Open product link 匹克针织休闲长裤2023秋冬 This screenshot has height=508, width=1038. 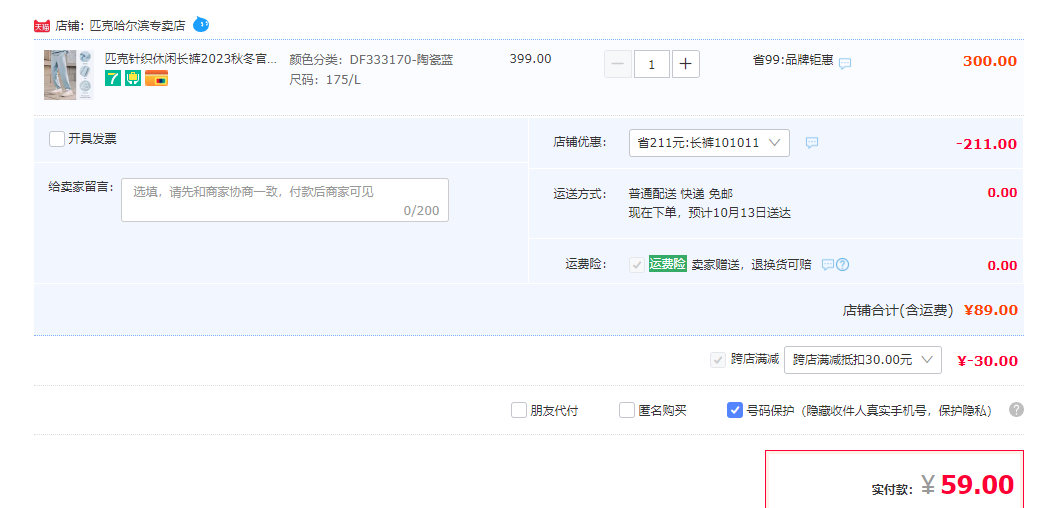[x=191, y=59]
